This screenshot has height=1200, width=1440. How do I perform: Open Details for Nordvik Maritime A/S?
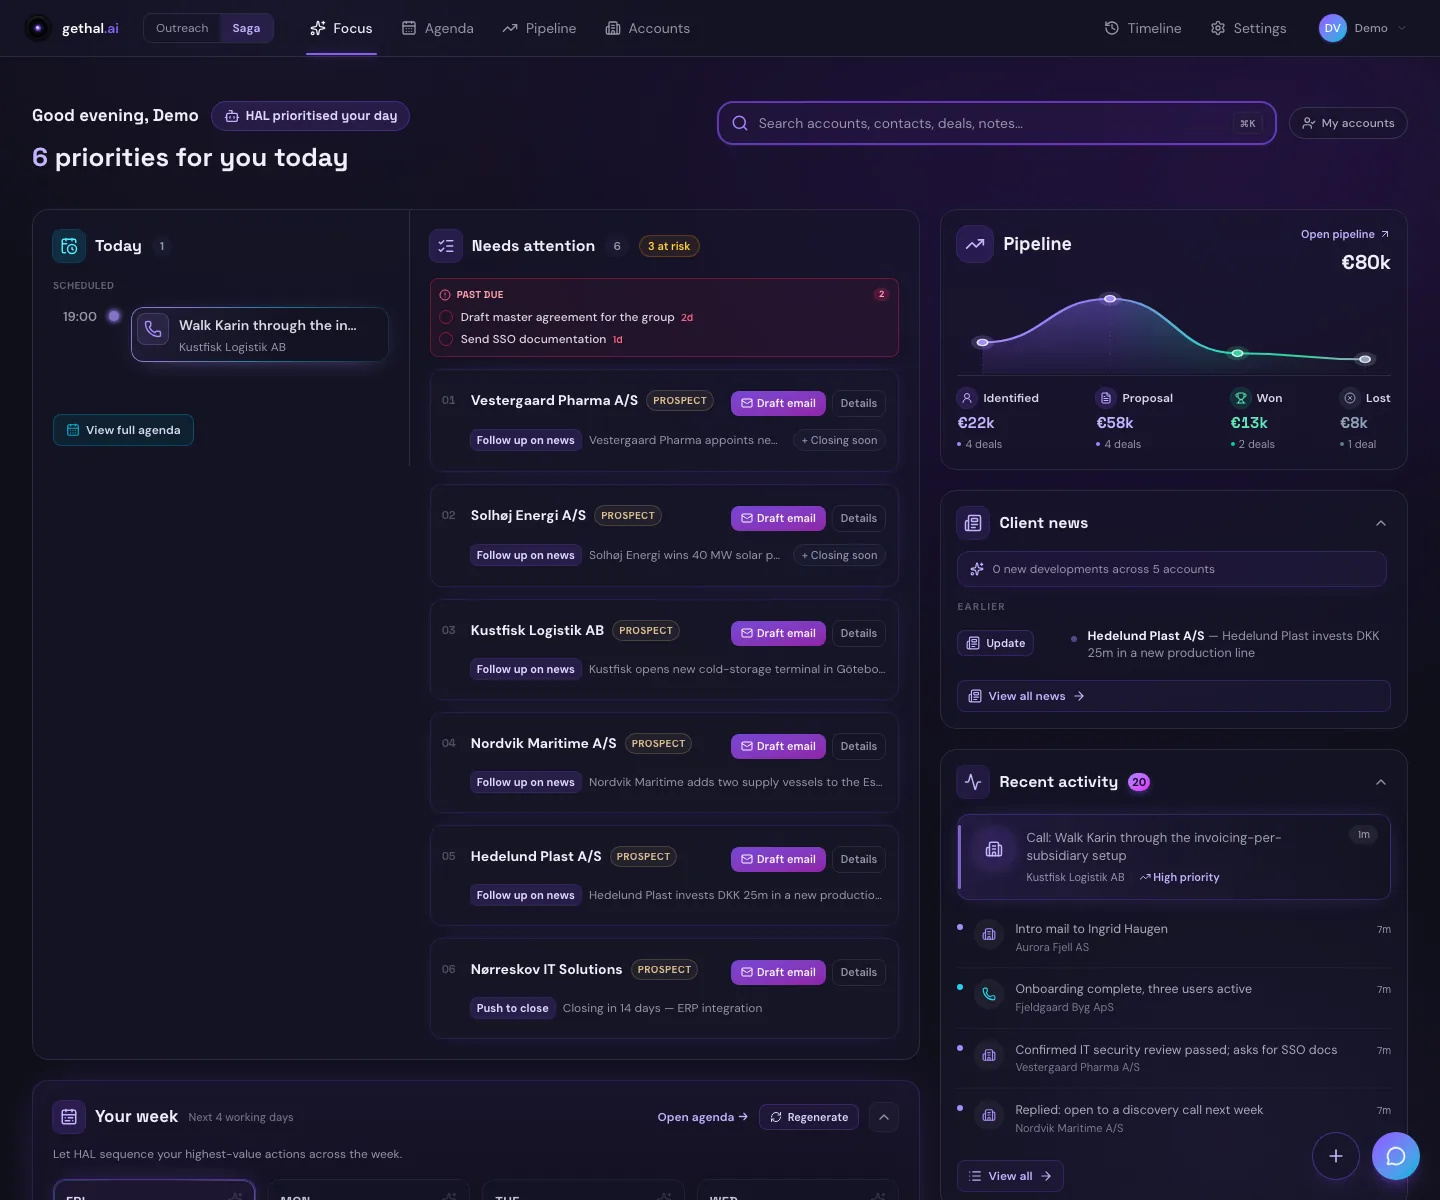[858, 746]
